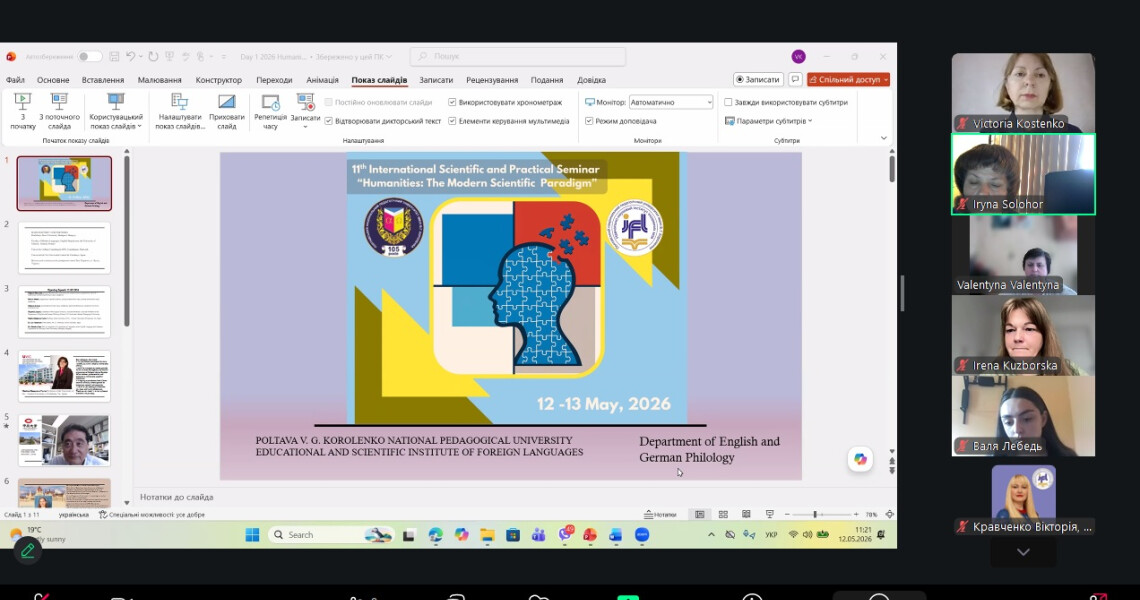Viewport: 1140px width, 600px height.
Task: Open Zoom app from taskbar
Action: (x=642, y=535)
